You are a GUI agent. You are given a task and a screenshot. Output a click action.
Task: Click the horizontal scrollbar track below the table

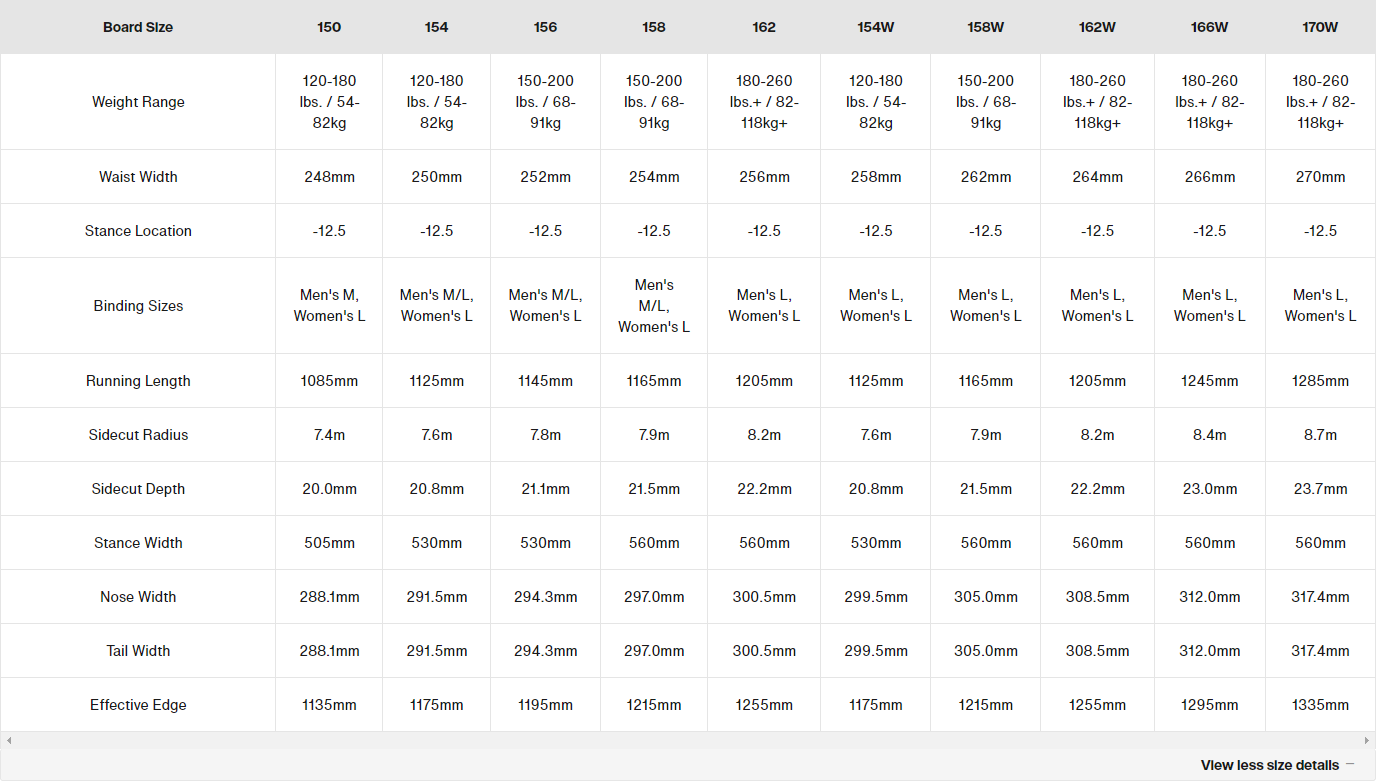click(x=688, y=741)
